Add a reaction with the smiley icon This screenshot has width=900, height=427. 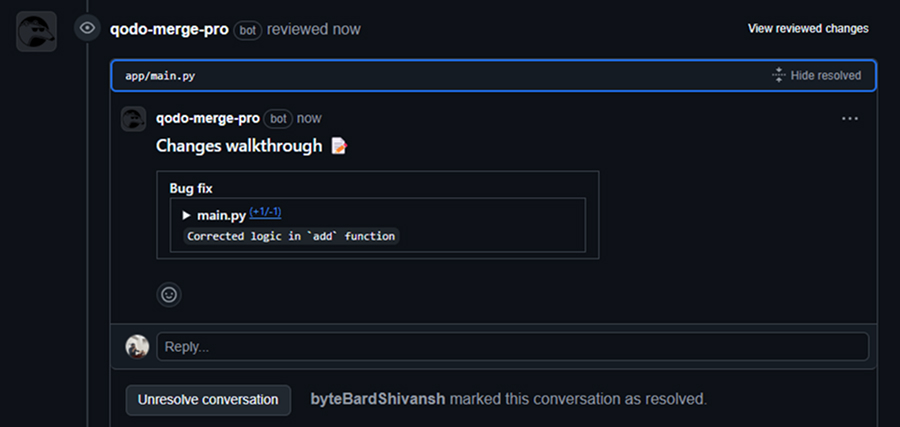click(x=169, y=295)
